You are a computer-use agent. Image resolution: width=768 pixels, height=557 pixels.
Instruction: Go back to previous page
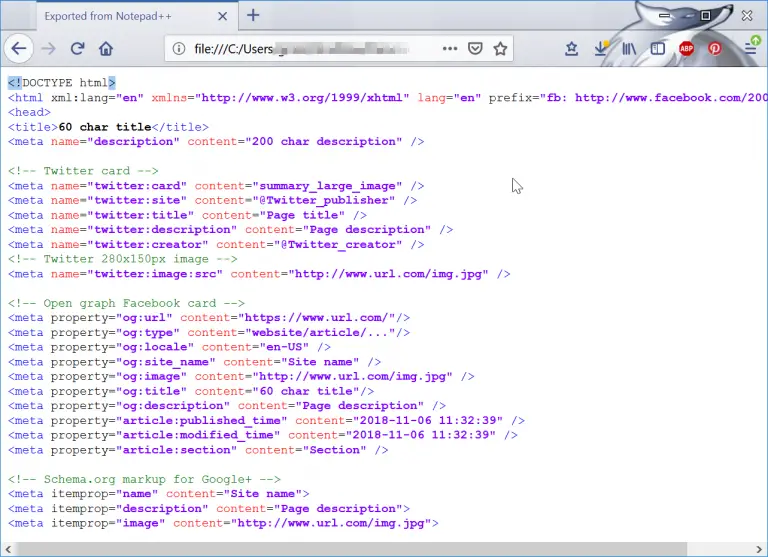tap(19, 48)
